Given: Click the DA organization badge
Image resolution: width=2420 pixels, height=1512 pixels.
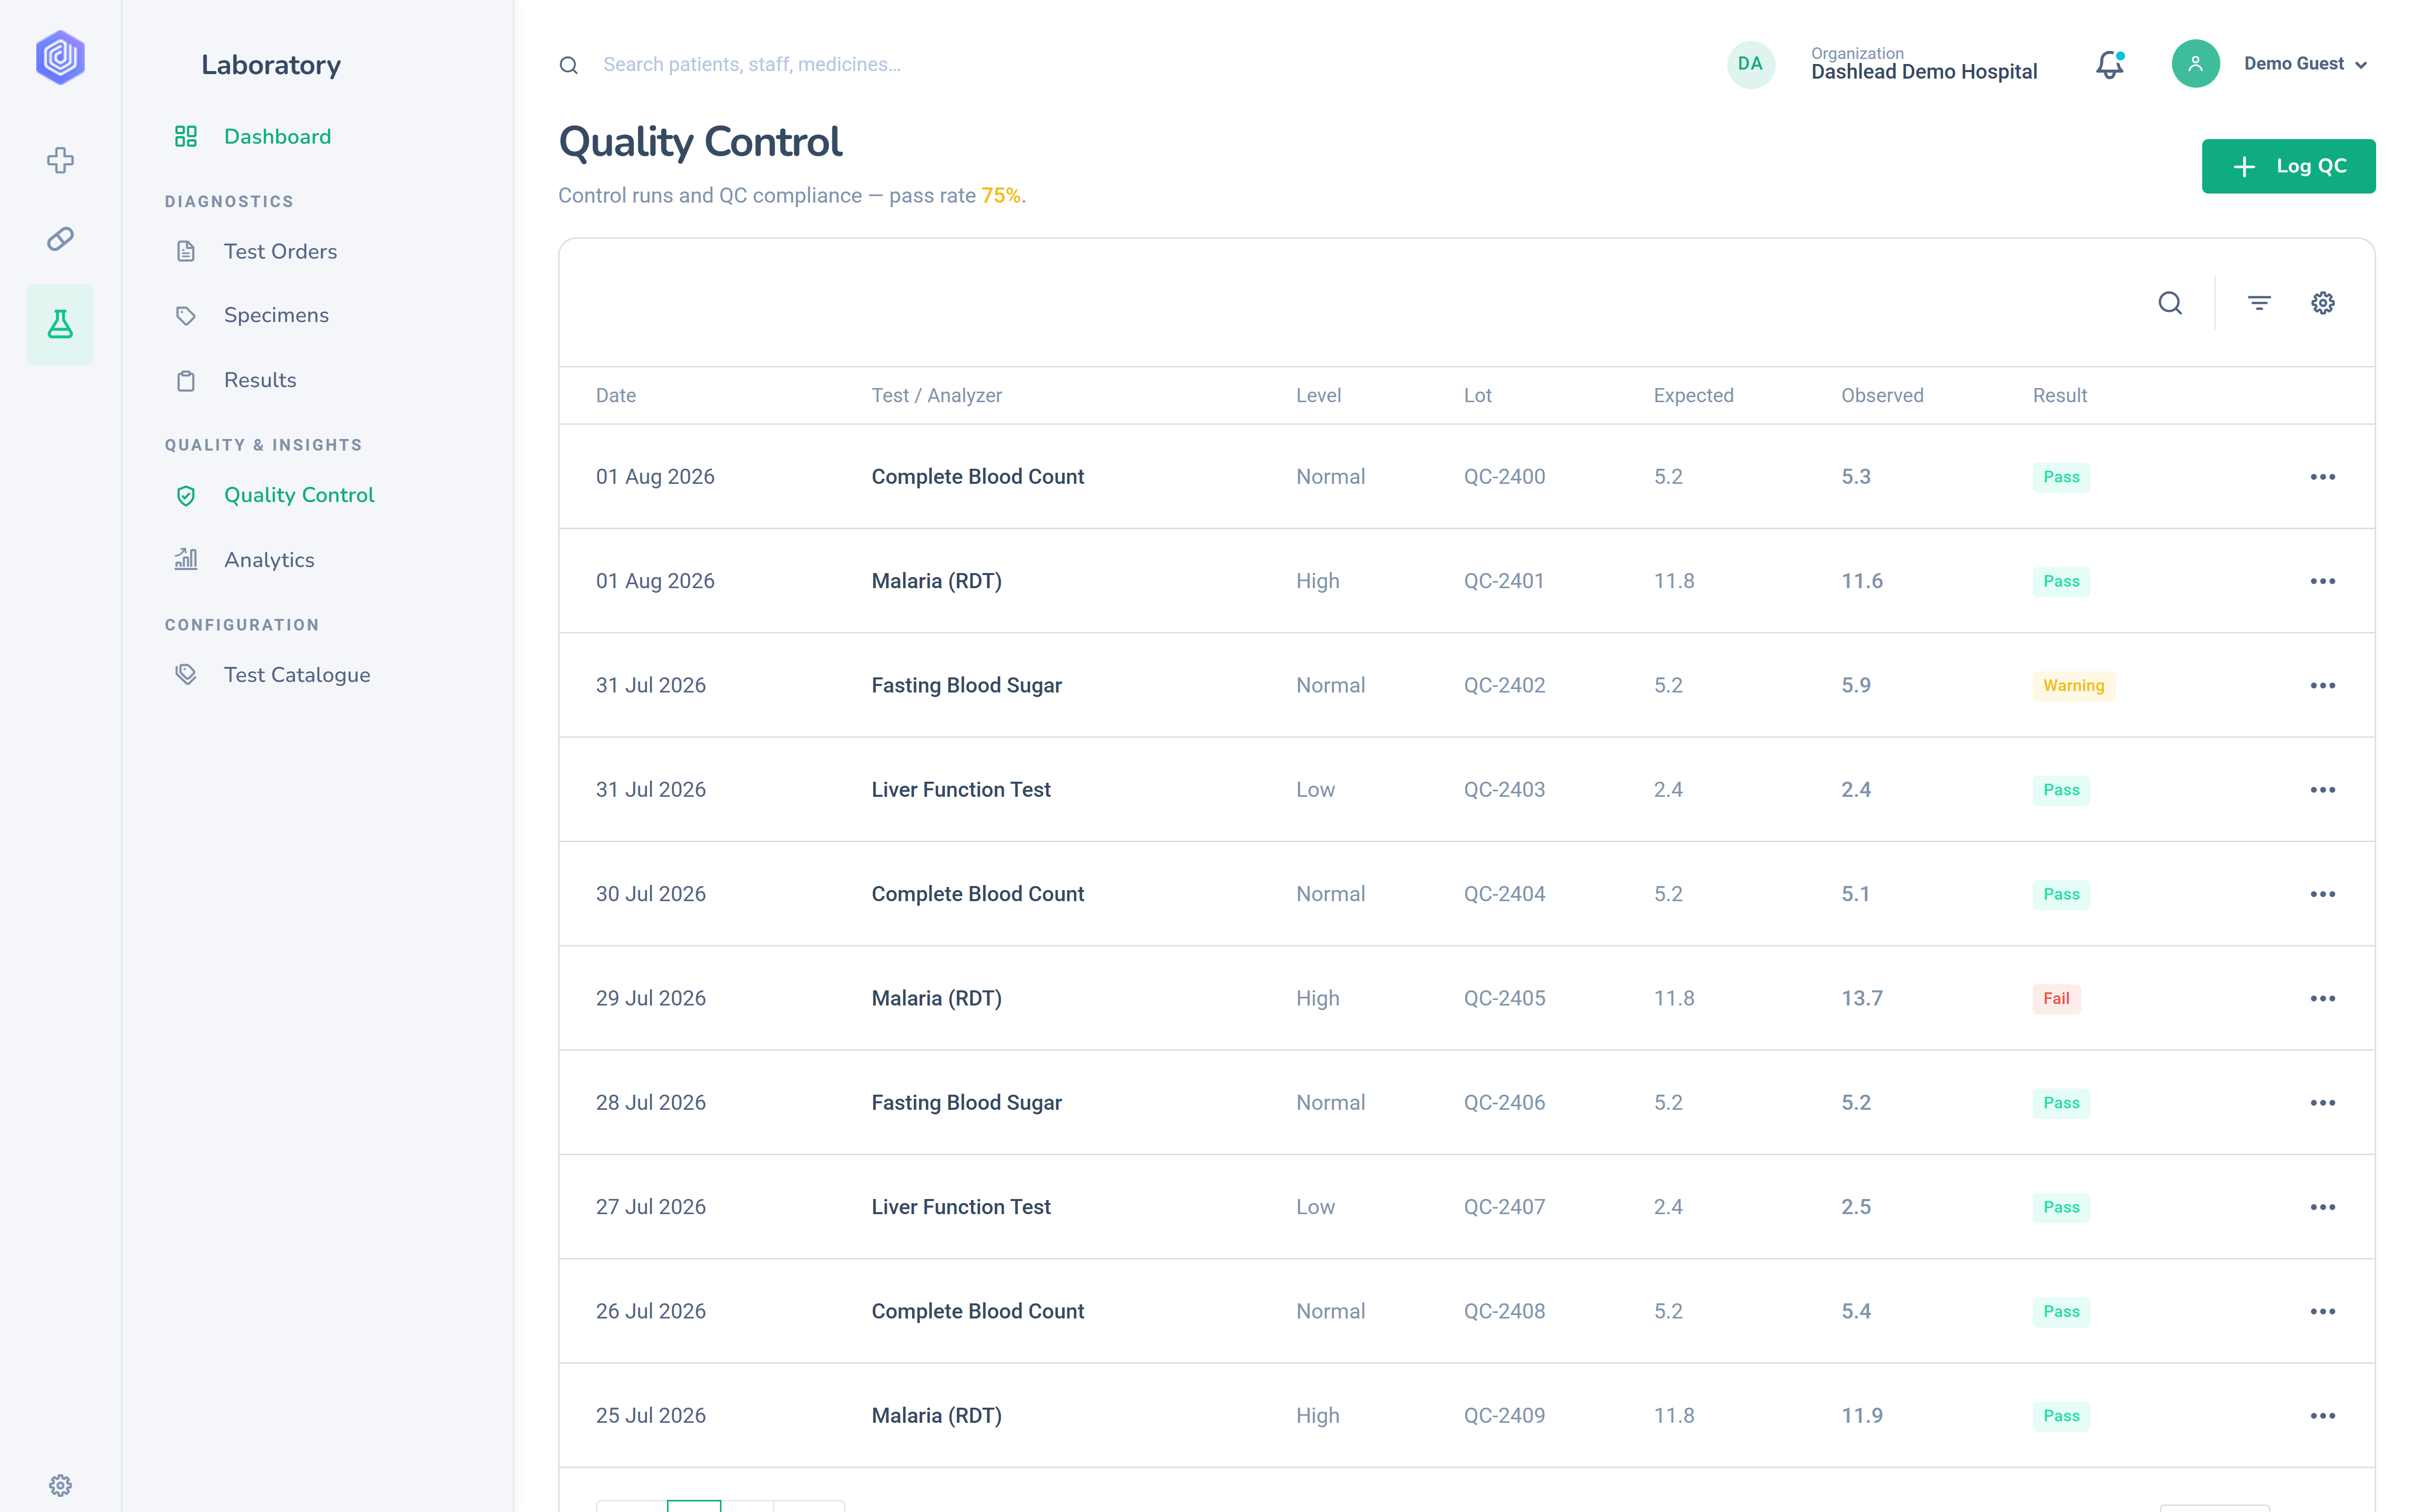Looking at the screenshot, I should (1750, 64).
